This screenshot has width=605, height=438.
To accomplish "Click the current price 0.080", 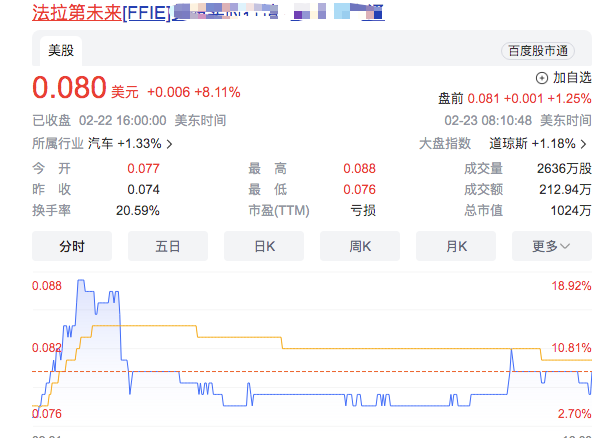I will 69,88.
